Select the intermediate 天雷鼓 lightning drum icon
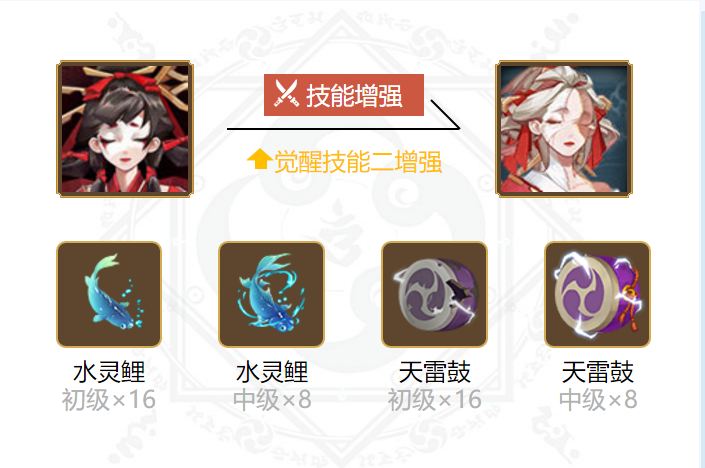Image resolution: width=705 pixels, height=468 pixels. [x=598, y=294]
